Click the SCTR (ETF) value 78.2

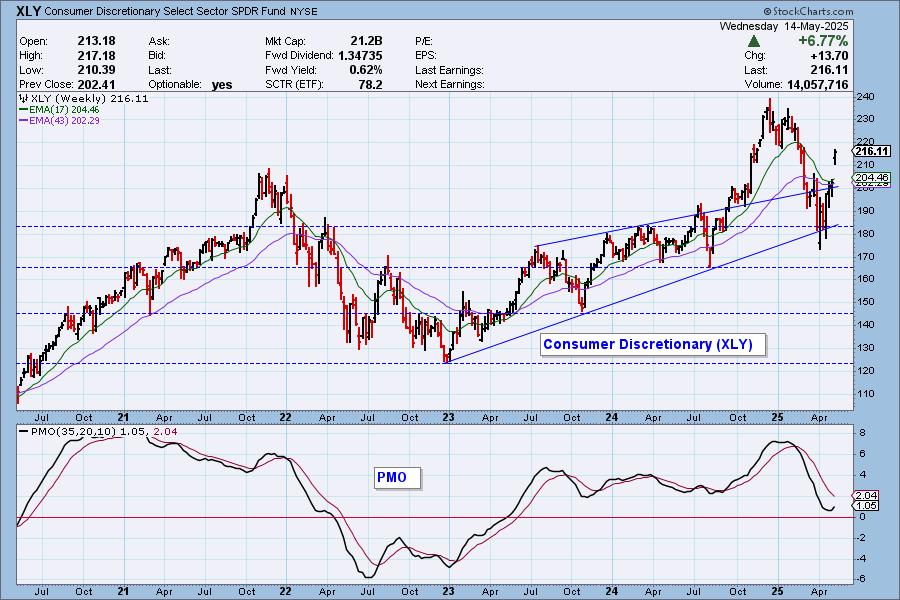(x=370, y=84)
